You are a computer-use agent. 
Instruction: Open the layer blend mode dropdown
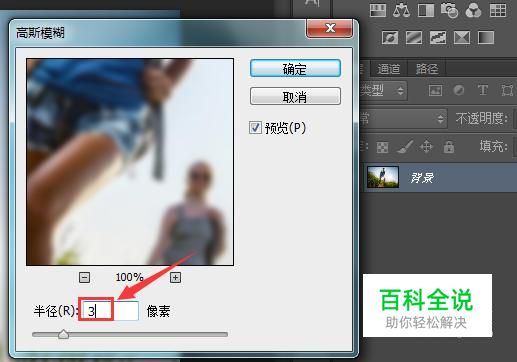[403, 118]
